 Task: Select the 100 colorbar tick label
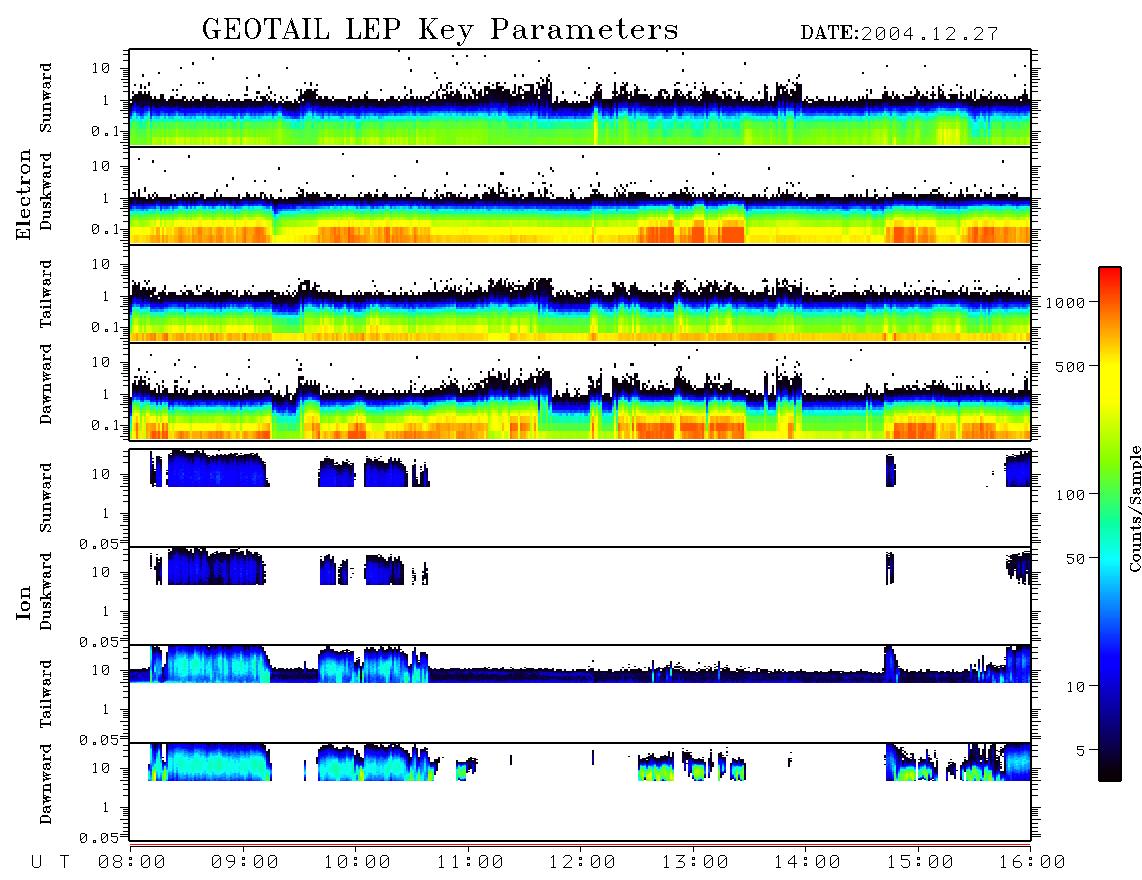pyautogui.click(x=1070, y=495)
